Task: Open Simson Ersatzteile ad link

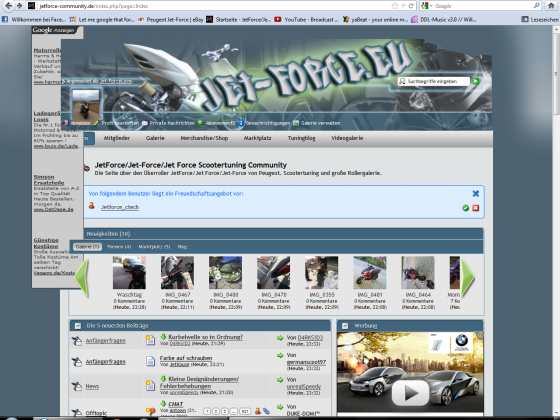Action: [x=49, y=180]
